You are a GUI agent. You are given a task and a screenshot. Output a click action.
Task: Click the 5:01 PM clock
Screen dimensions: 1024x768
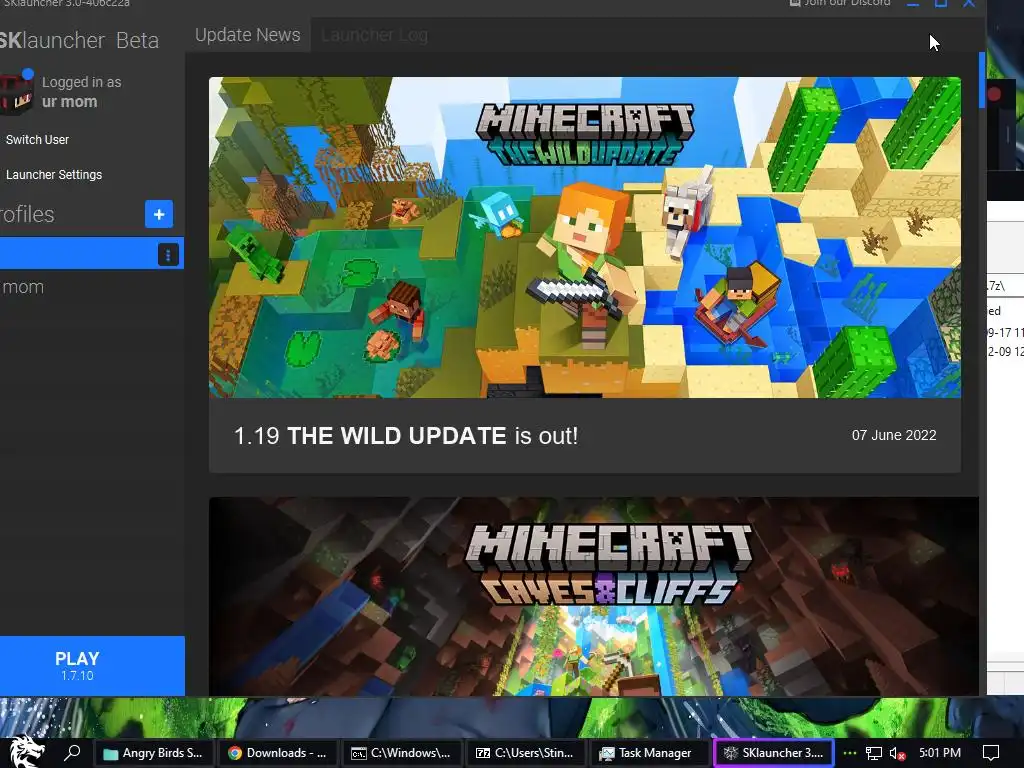(940, 753)
